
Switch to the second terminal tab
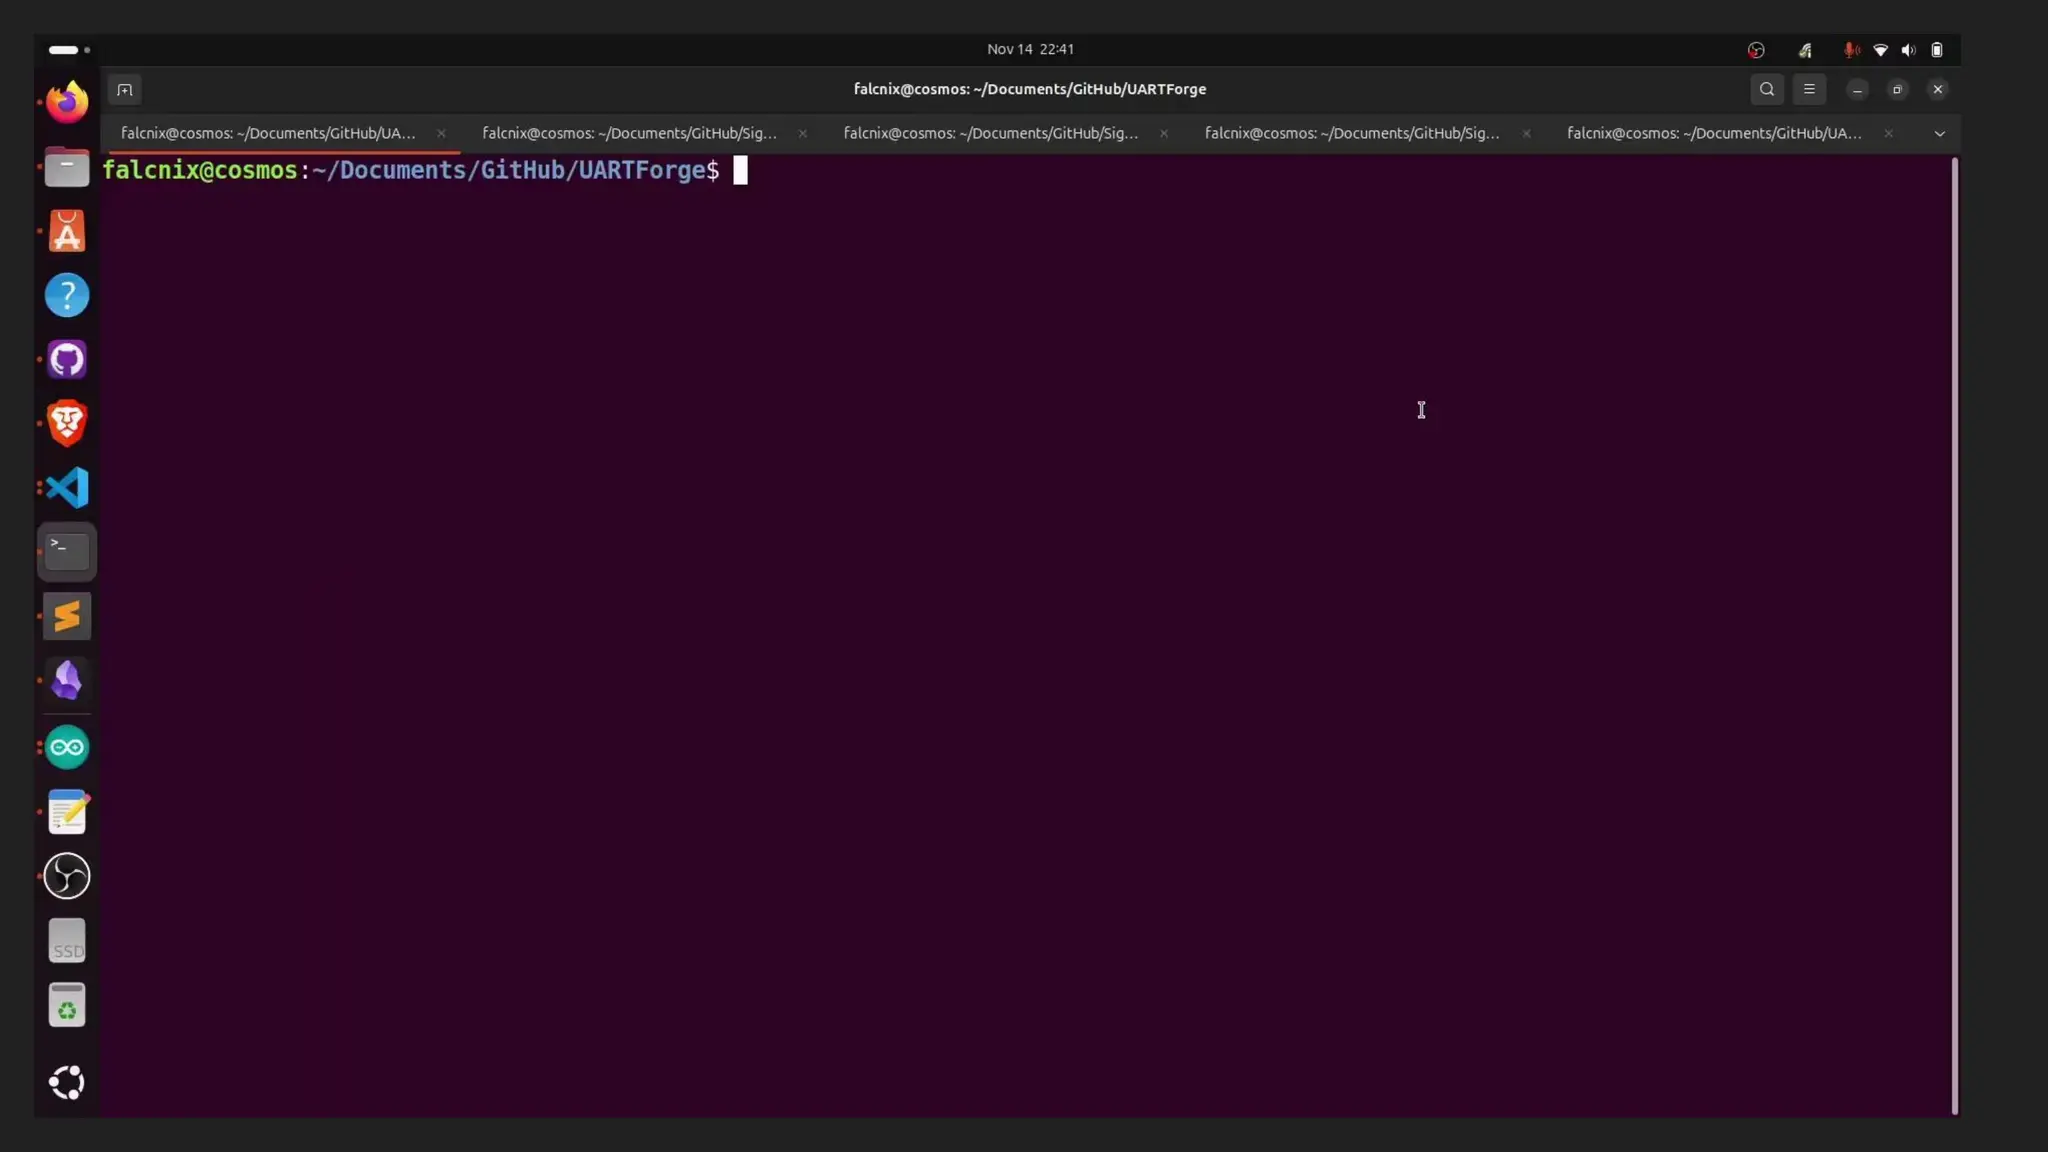tap(629, 134)
